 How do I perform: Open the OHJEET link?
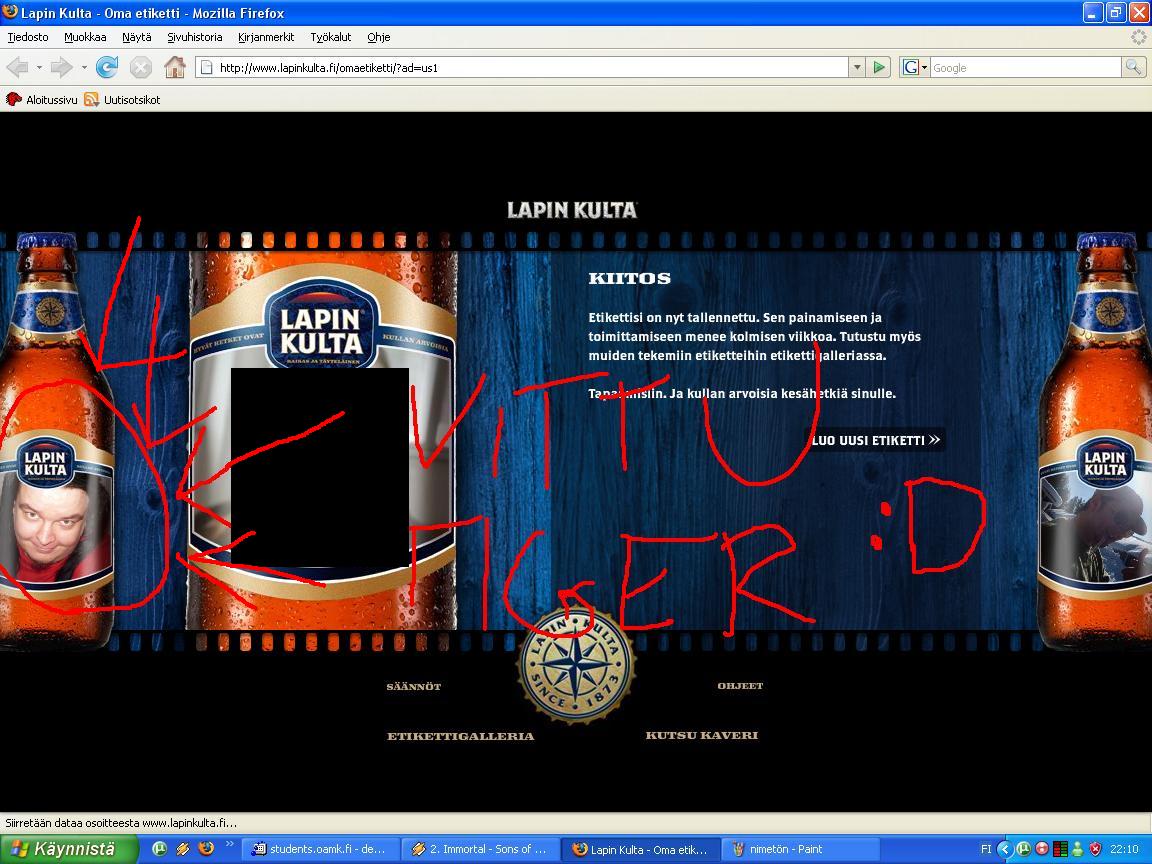click(x=740, y=685)
